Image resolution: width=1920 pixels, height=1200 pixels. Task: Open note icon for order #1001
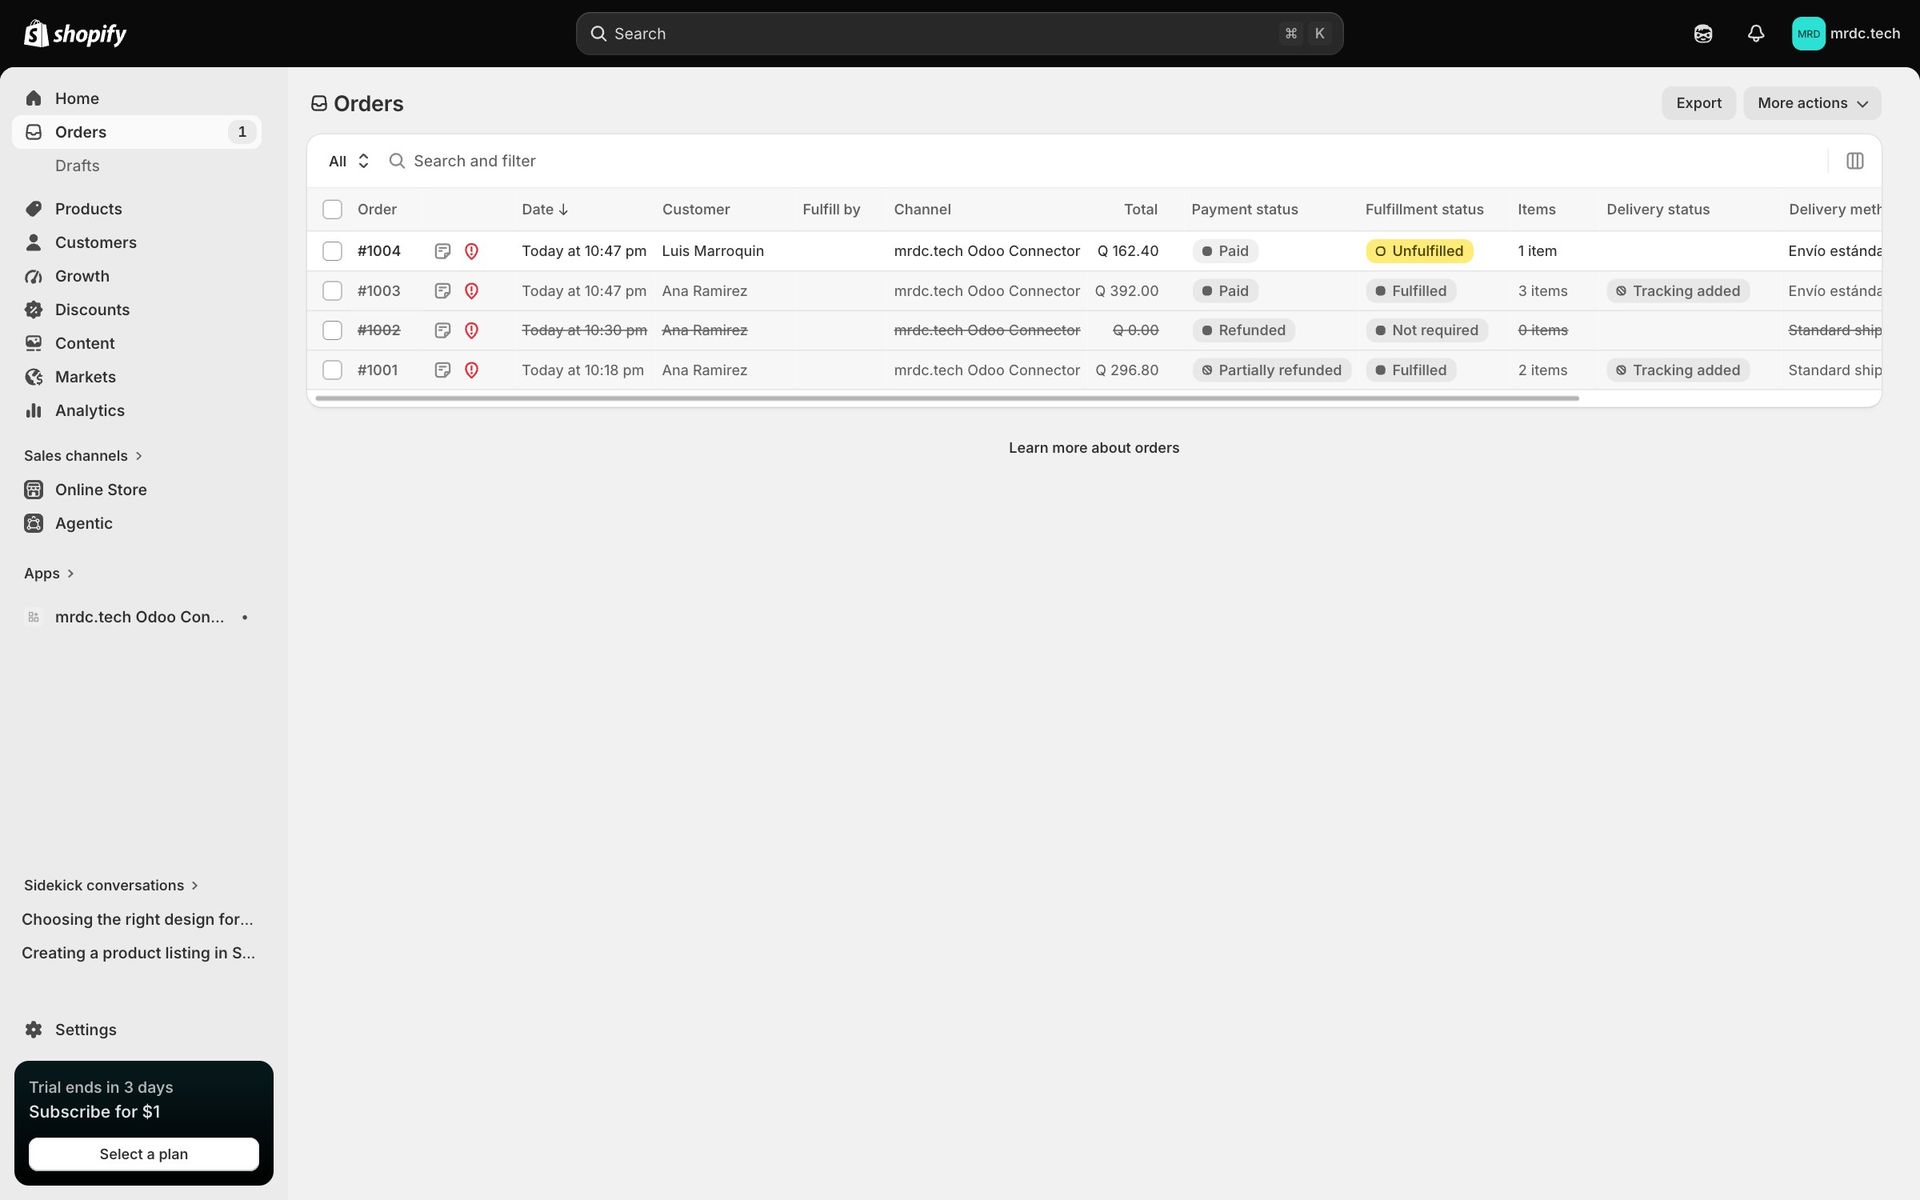coord(442,370)
